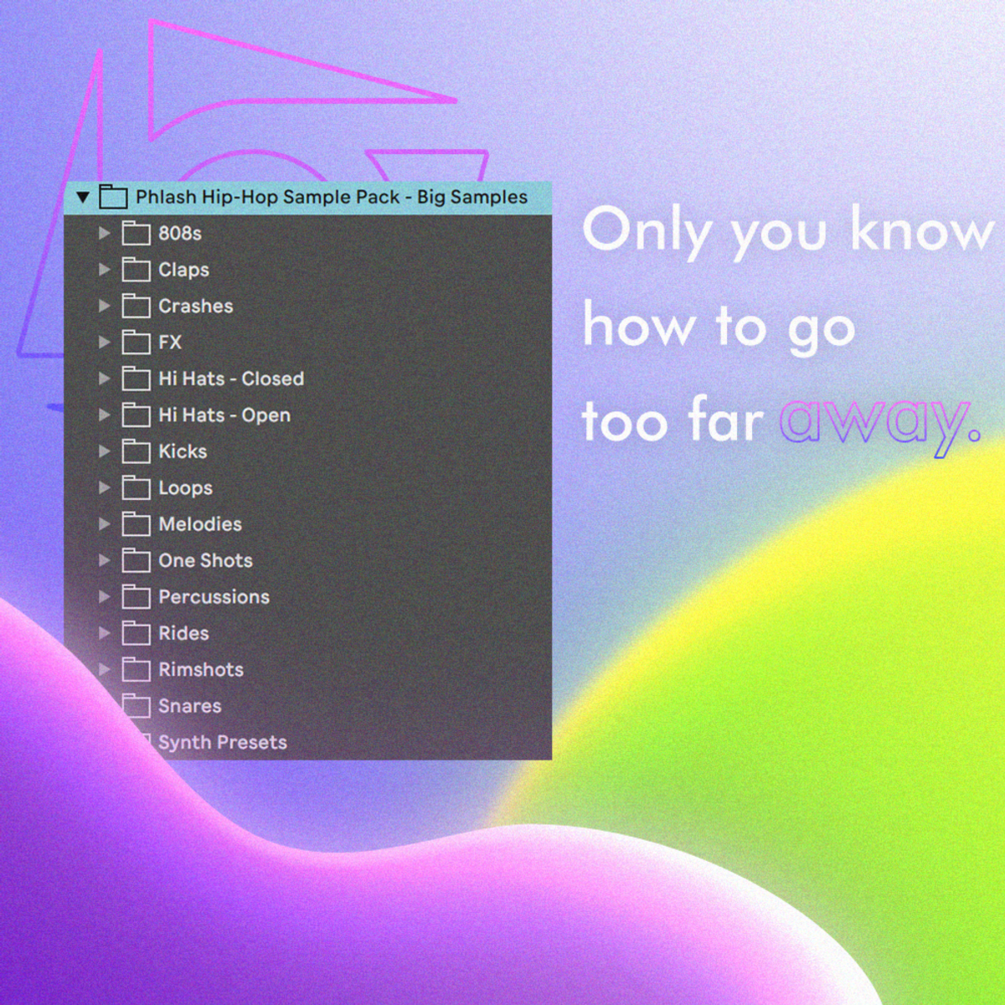The width and height of the screenshot is (1005, 1005).
Task: Click the Loops folder icon
Action: point(136,488)
